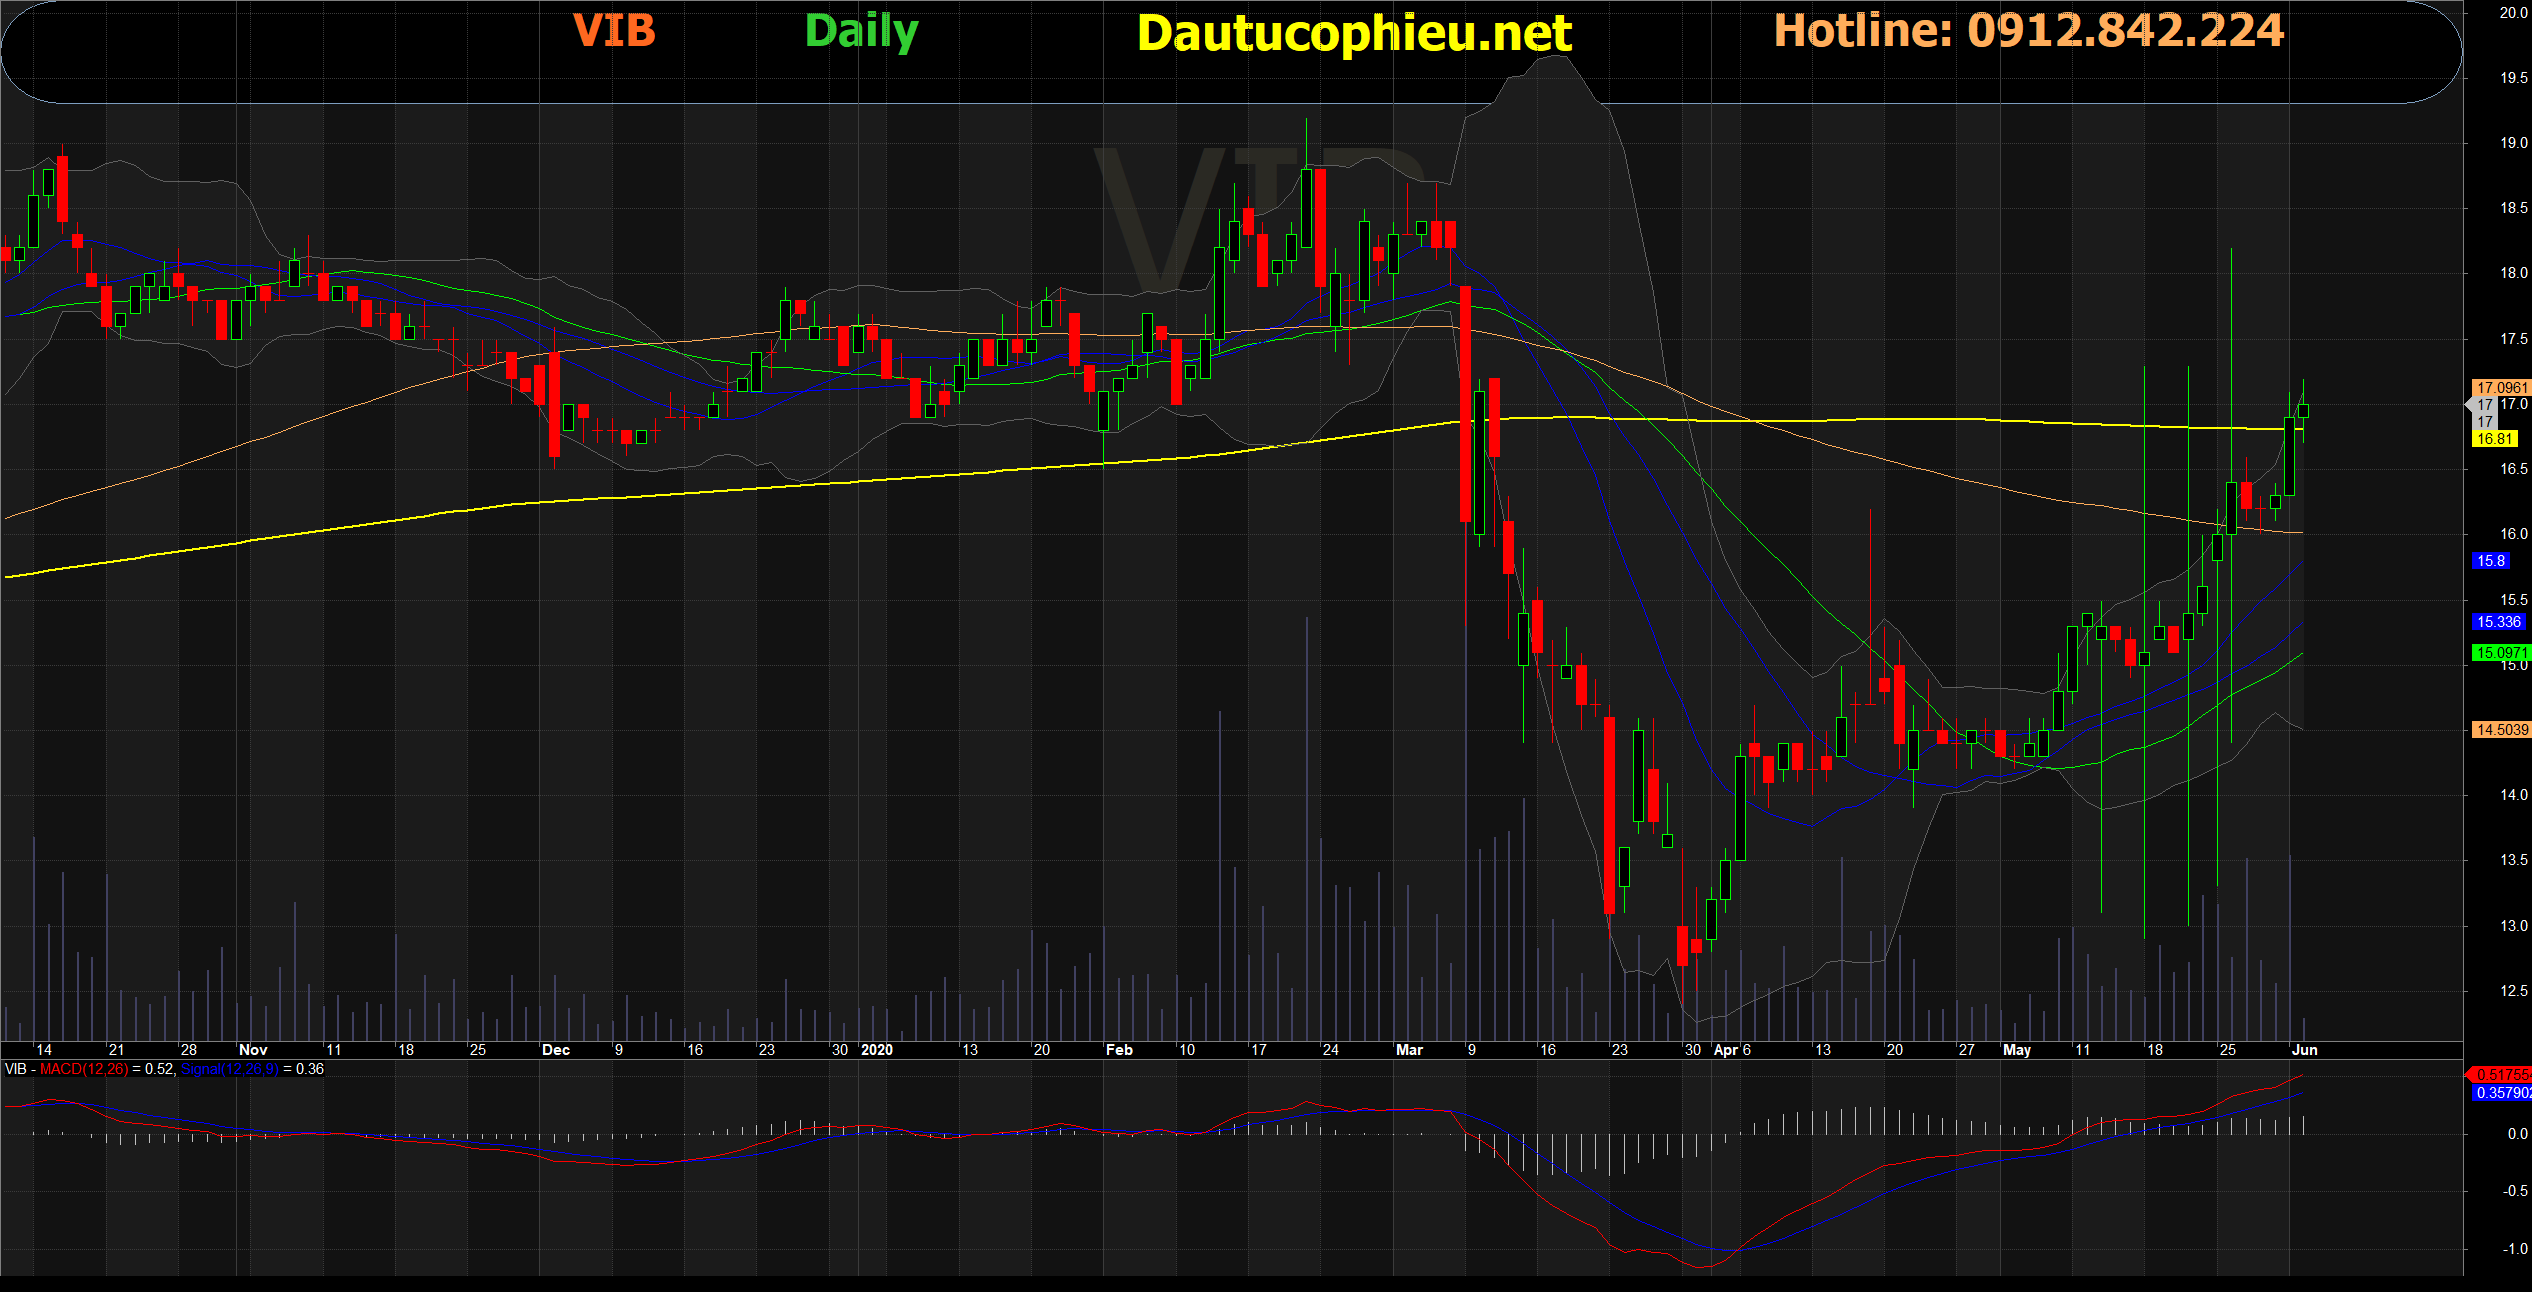
Task: Click the gray last-price arrow marker at 17
Action: coord(2484,405)
